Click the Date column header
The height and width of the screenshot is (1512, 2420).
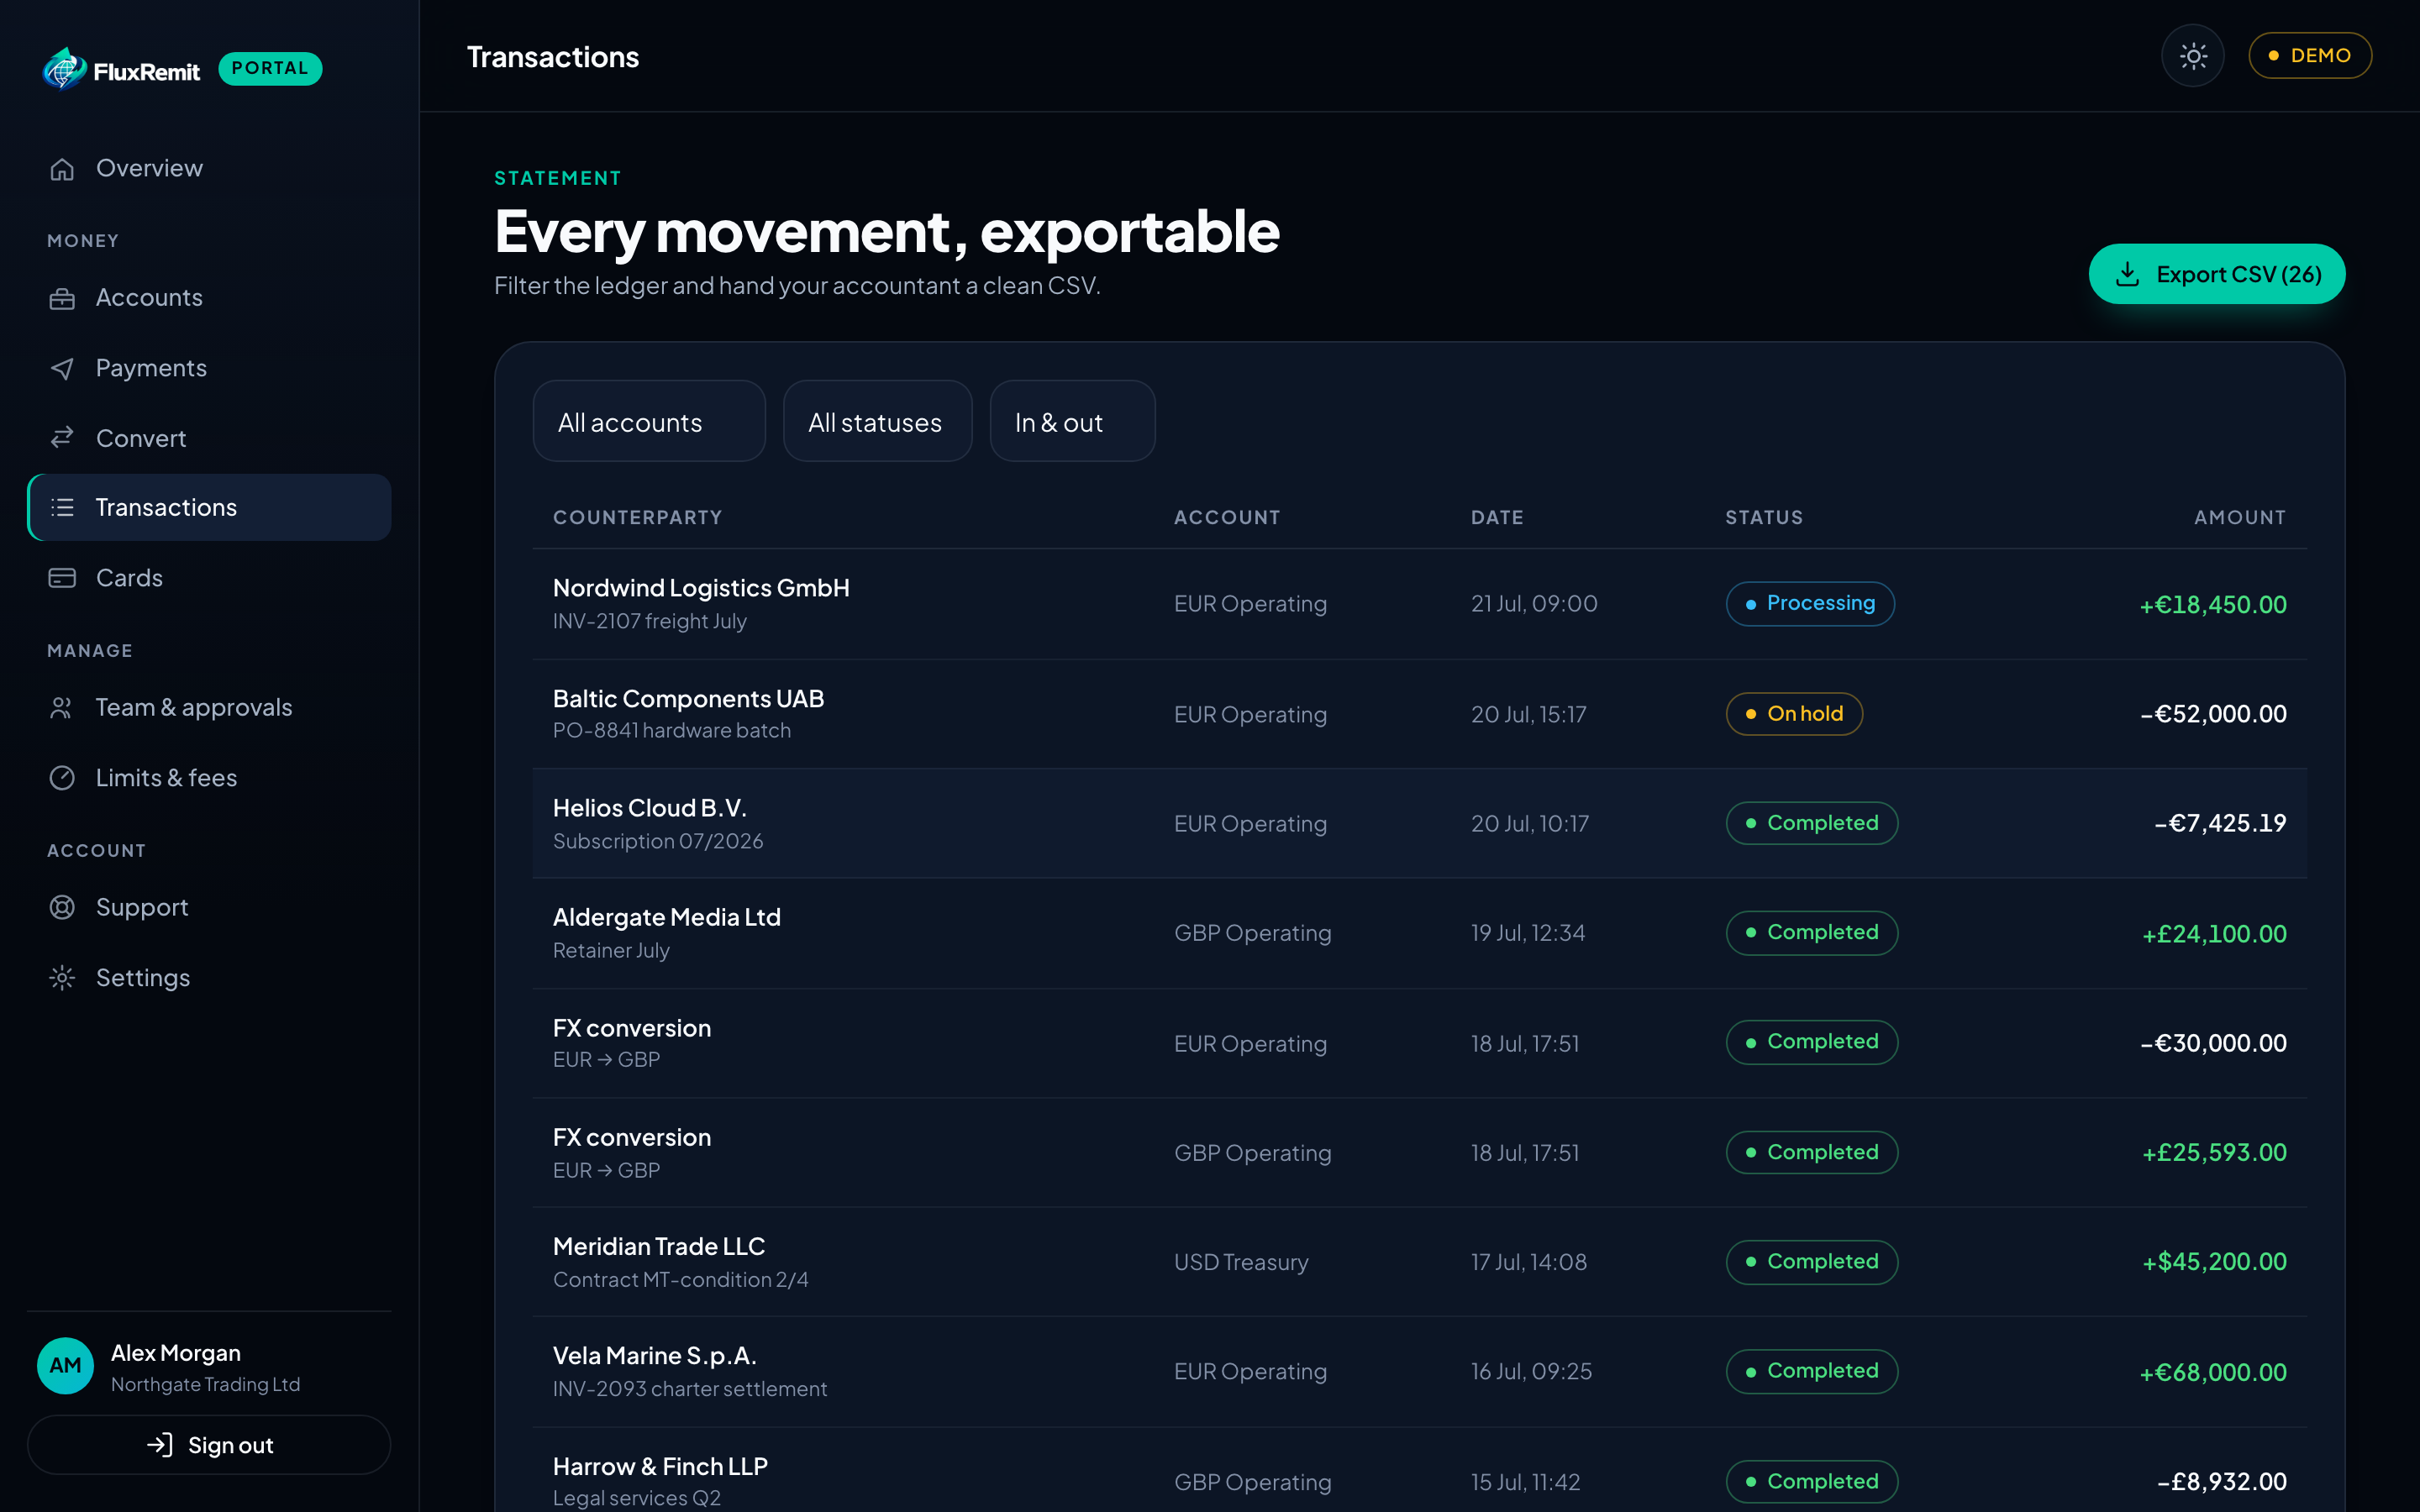pos(1497,518)
